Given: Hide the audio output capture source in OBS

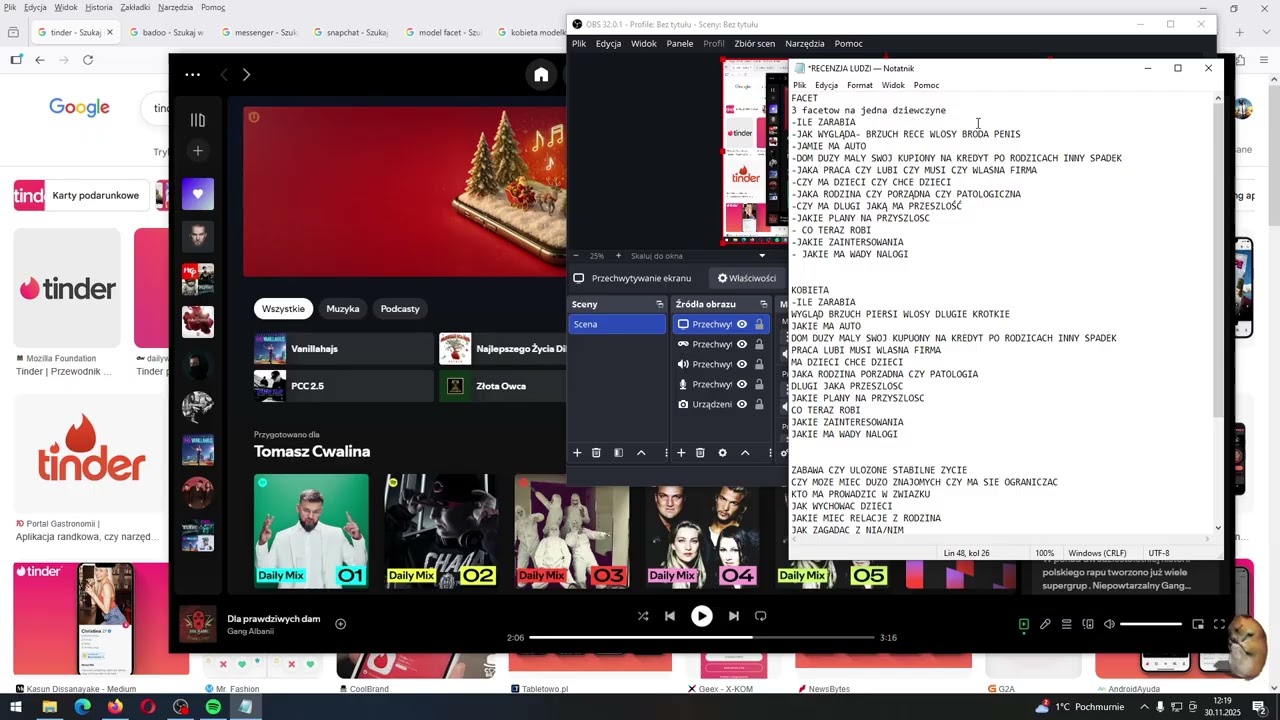Looking at the screenshot, I should pos(742,364).
